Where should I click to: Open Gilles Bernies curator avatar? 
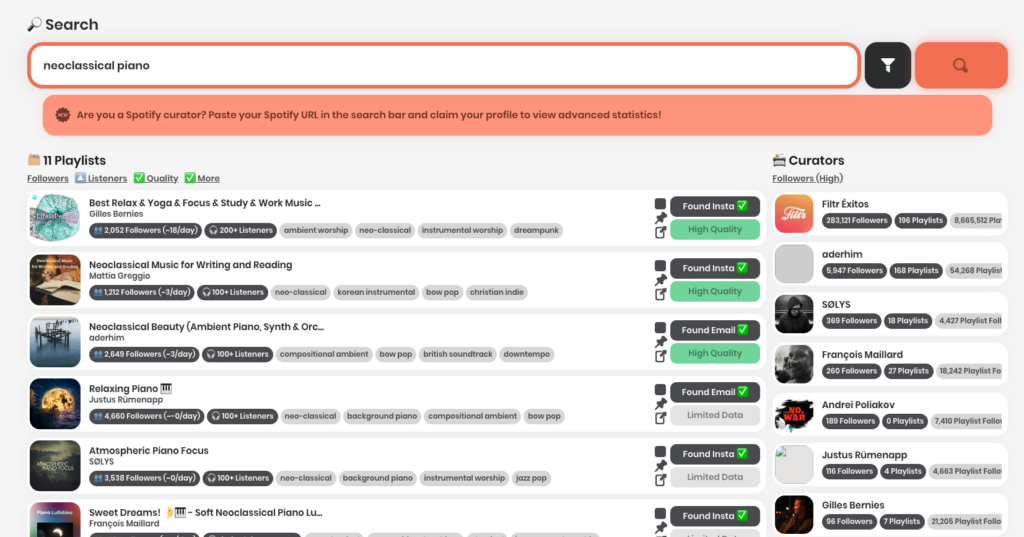point(794,515)
